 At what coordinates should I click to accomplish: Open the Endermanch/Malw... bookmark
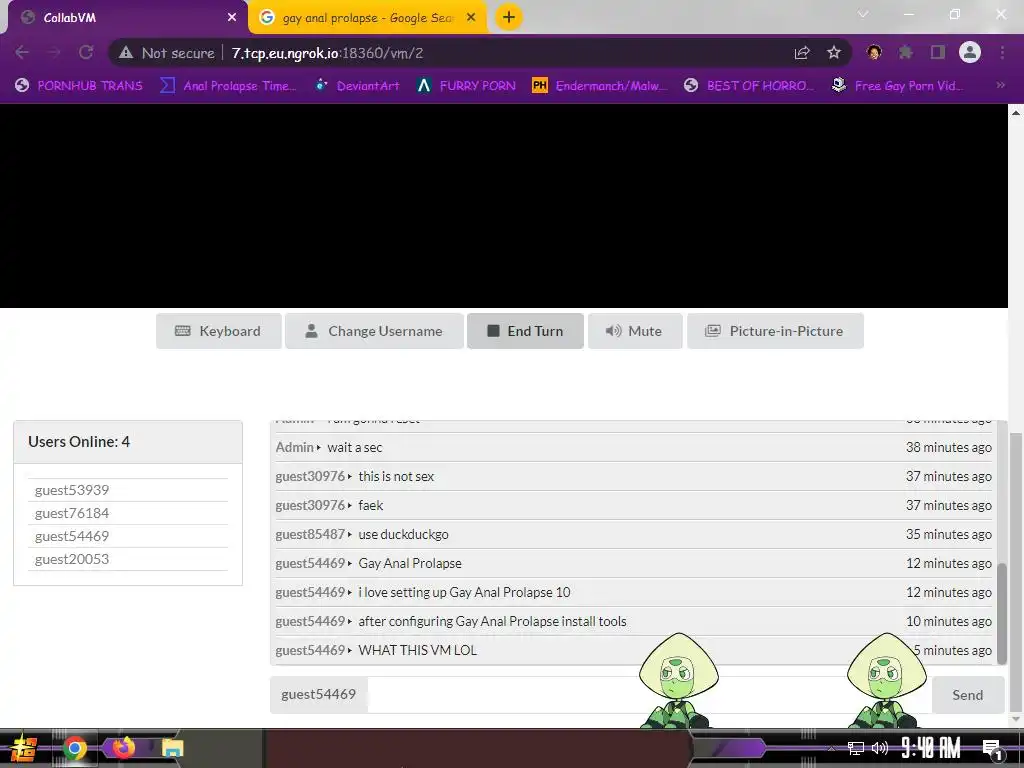pyautogui.click(x=600, y=86)
